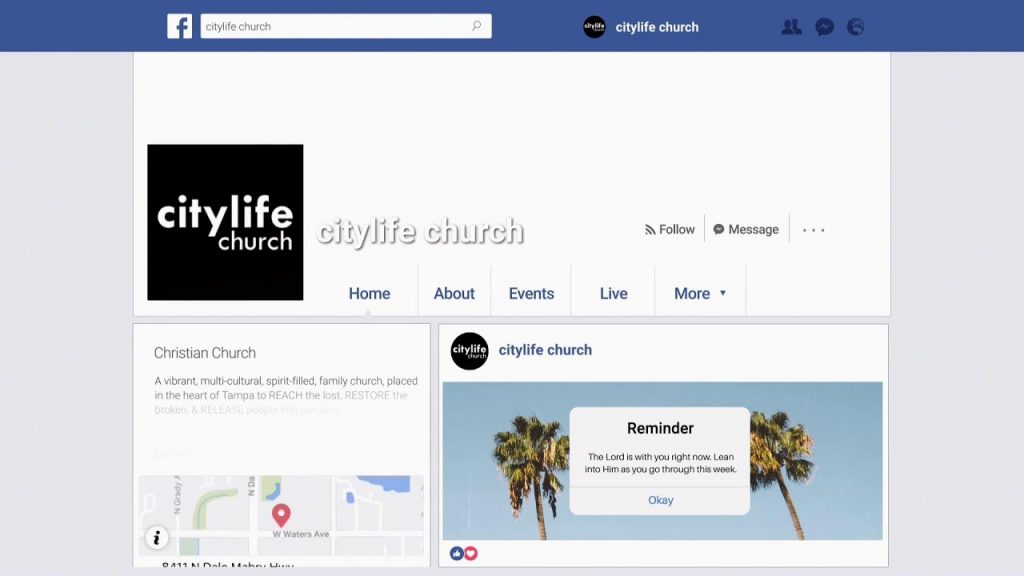Click the like reaction icon under post
This screenshot has width=1024, height=576.
456,554
